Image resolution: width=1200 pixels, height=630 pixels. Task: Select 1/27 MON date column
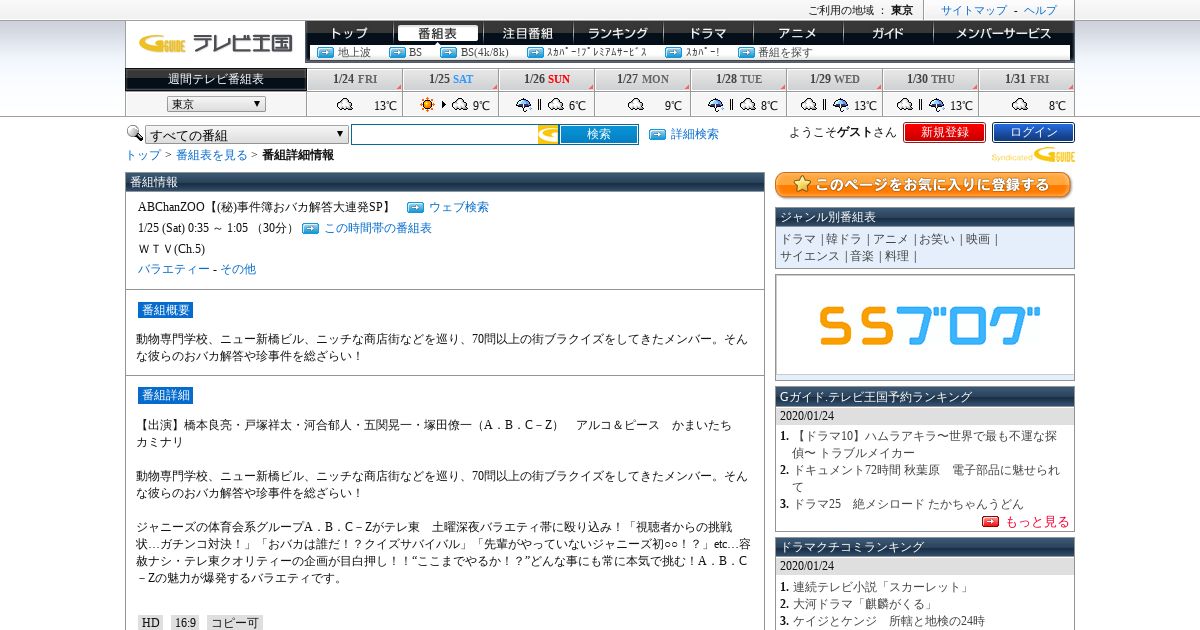click(x=643, y=79)
